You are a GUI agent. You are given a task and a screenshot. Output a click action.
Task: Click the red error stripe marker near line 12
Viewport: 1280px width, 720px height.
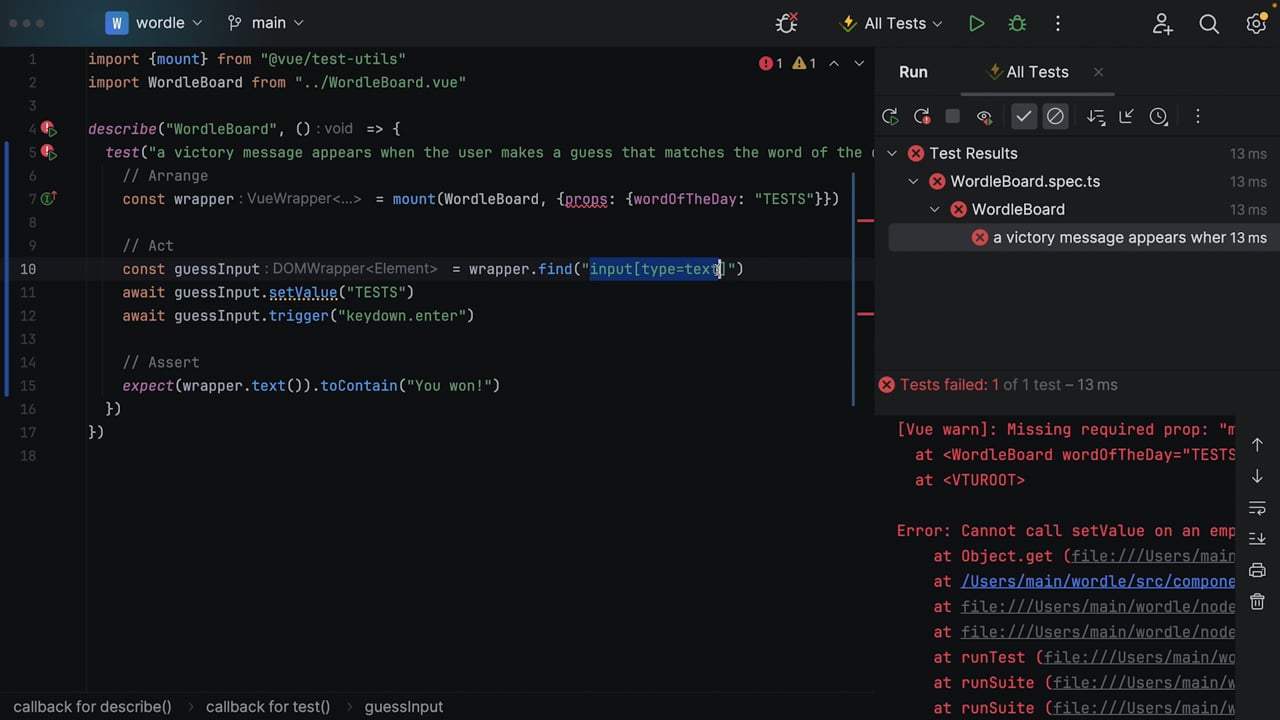tap(866, 314)
